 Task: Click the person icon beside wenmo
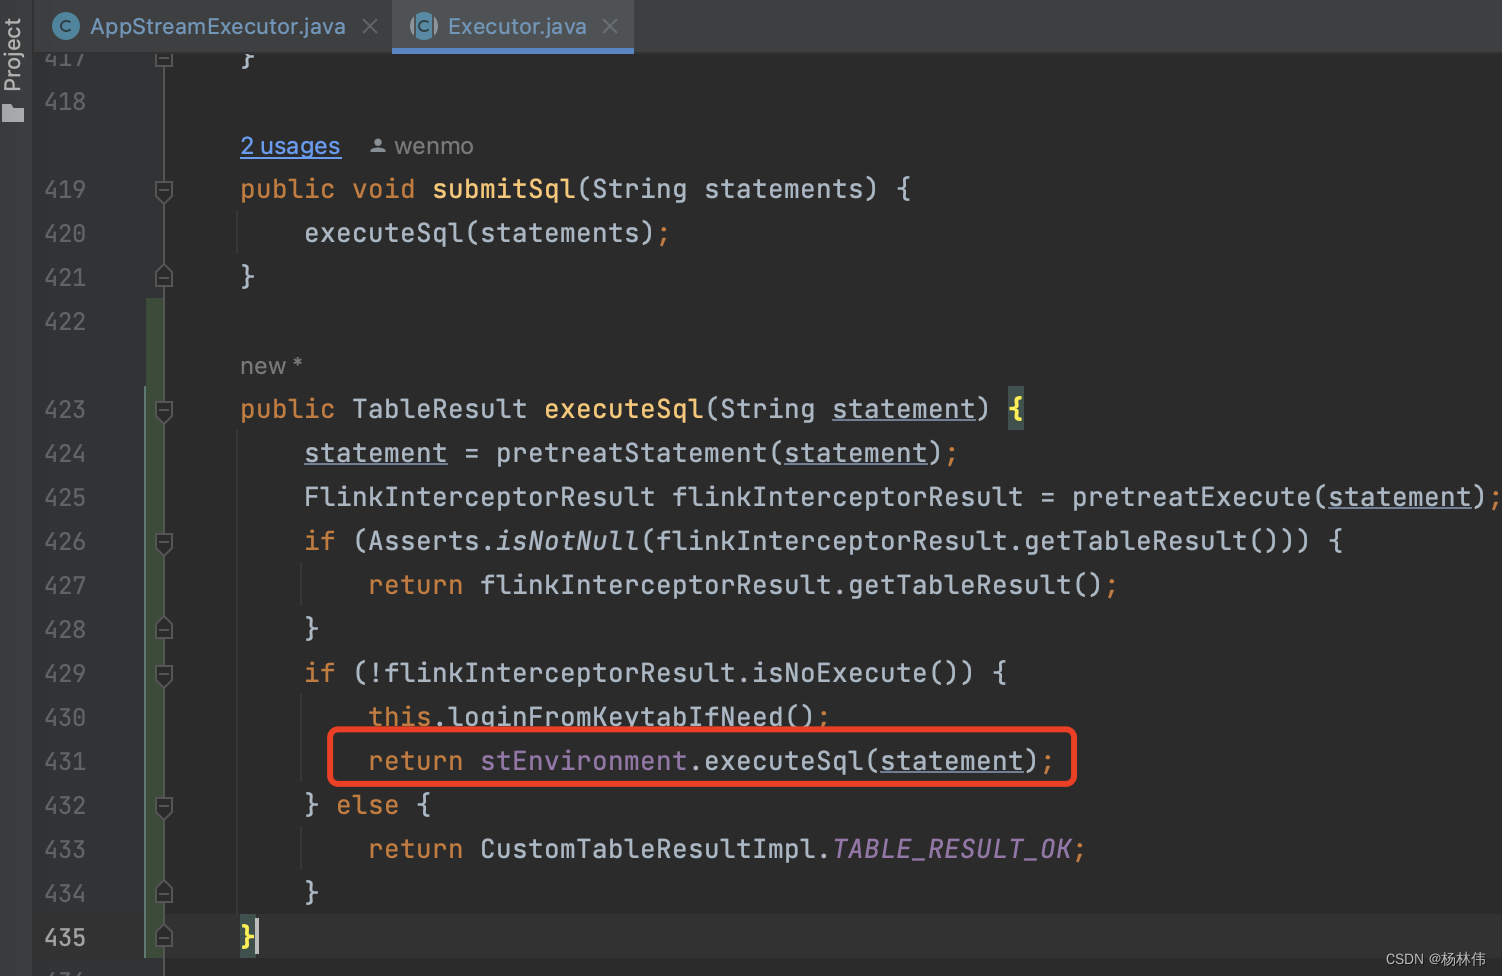click(x=378, y=146)
